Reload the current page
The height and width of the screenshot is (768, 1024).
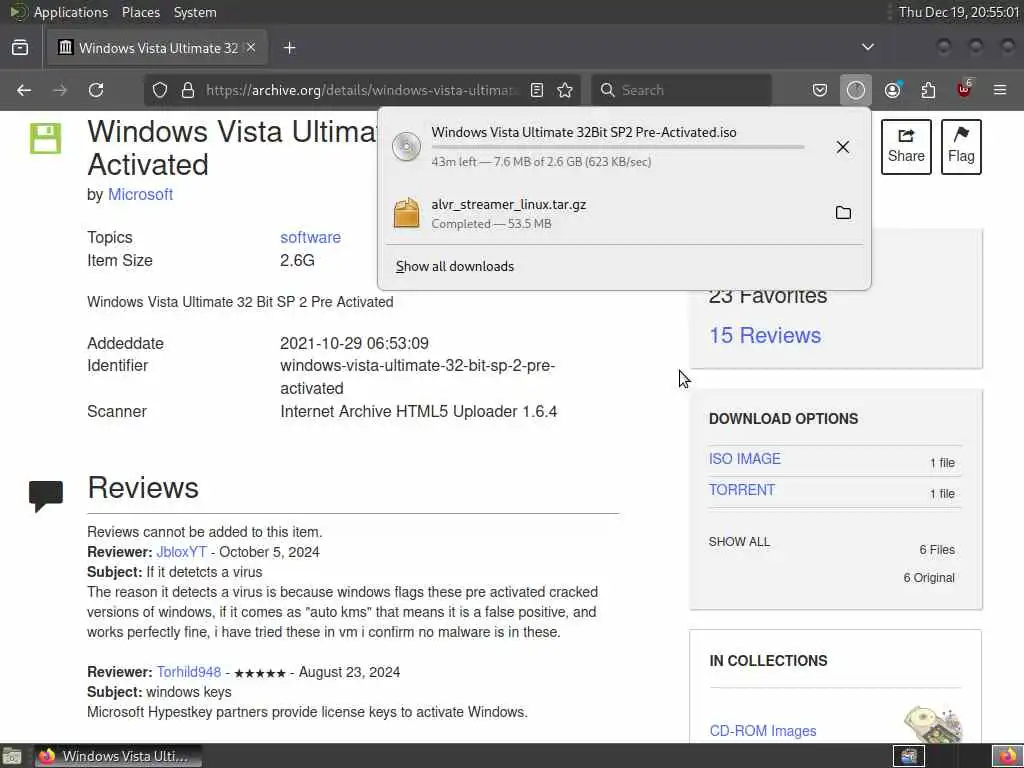click(96, 90)
